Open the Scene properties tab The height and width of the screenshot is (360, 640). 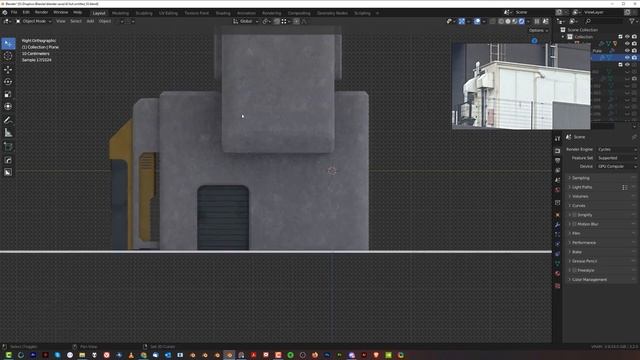tap(558, 180)
